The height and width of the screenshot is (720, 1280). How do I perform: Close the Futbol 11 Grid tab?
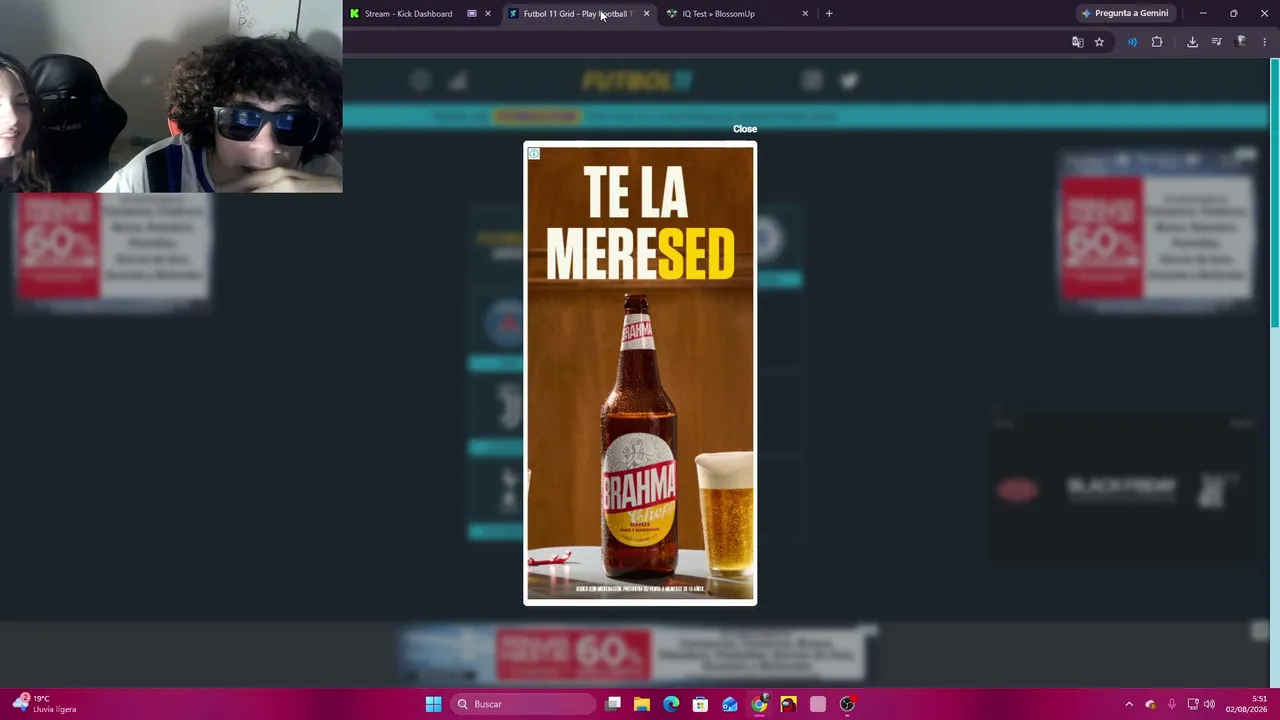[646, 14]
